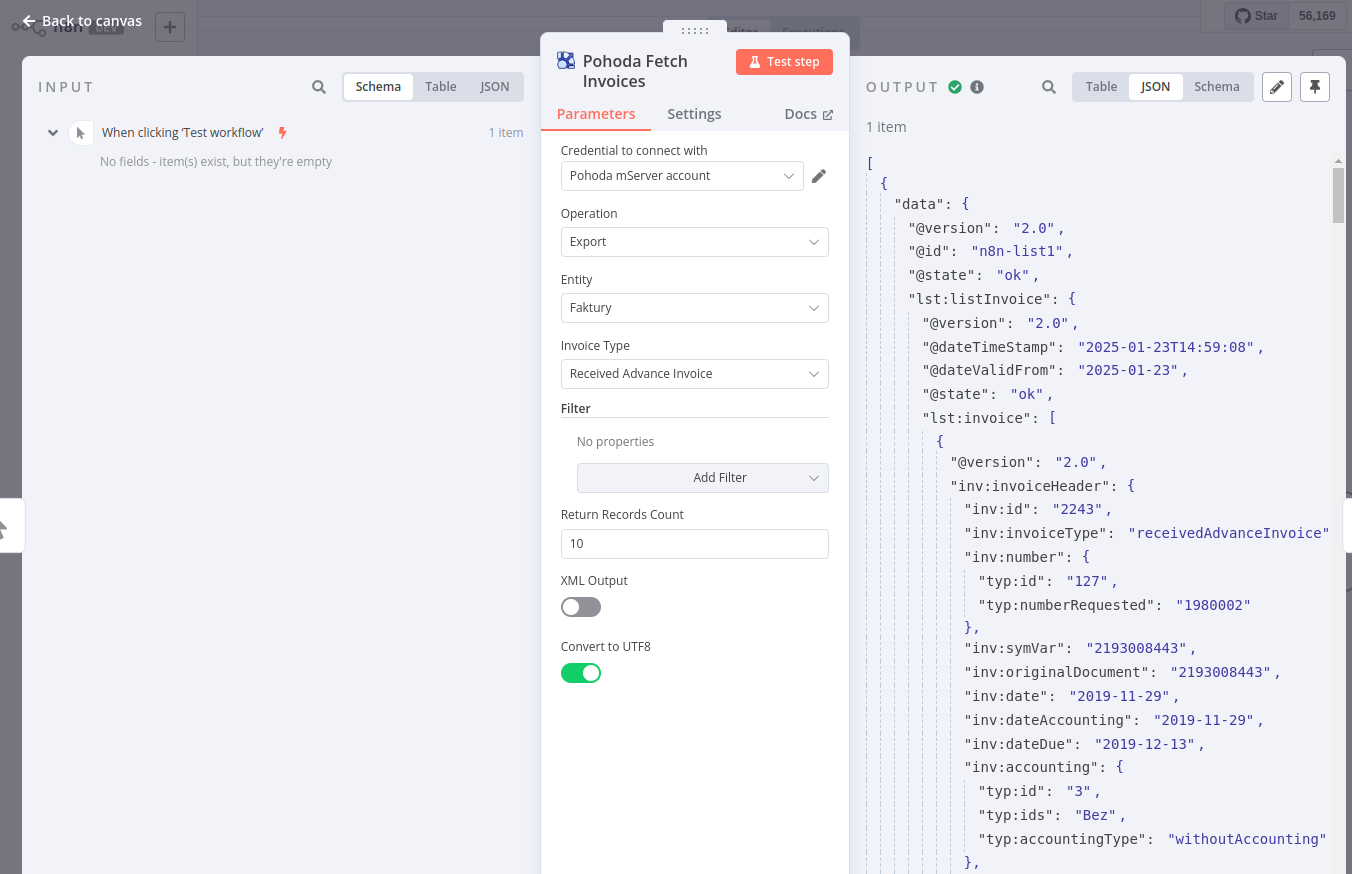The image size is (1352, 874).
Task: Switch output view to Schema
Action: [x=1217, y=87]
